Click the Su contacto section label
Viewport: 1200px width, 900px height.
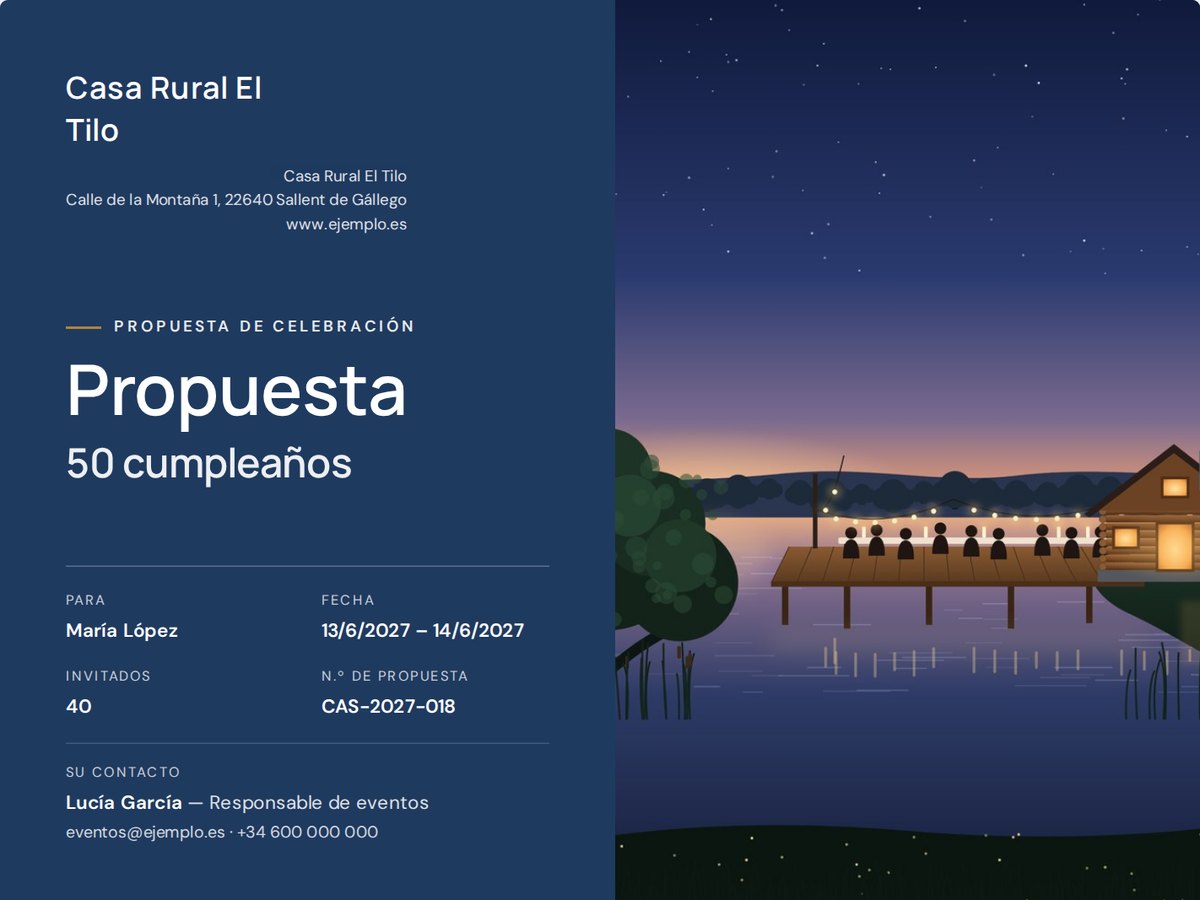click(123, 772)
